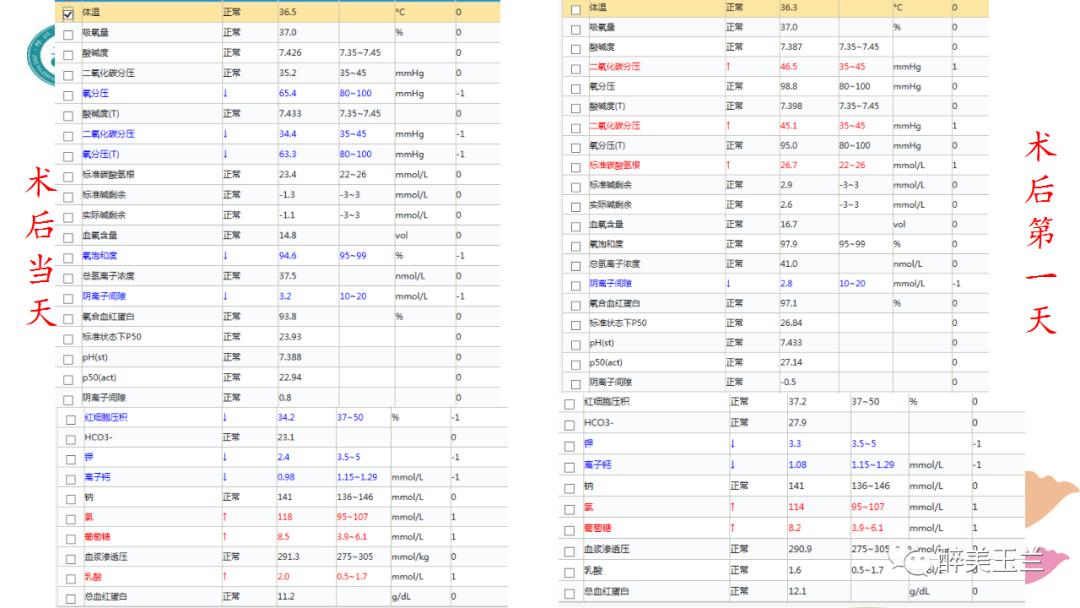This screenshot has width=1080, height=608.
Task: Click 钠 label in the 术后当天 table
Action: [89, 497]
